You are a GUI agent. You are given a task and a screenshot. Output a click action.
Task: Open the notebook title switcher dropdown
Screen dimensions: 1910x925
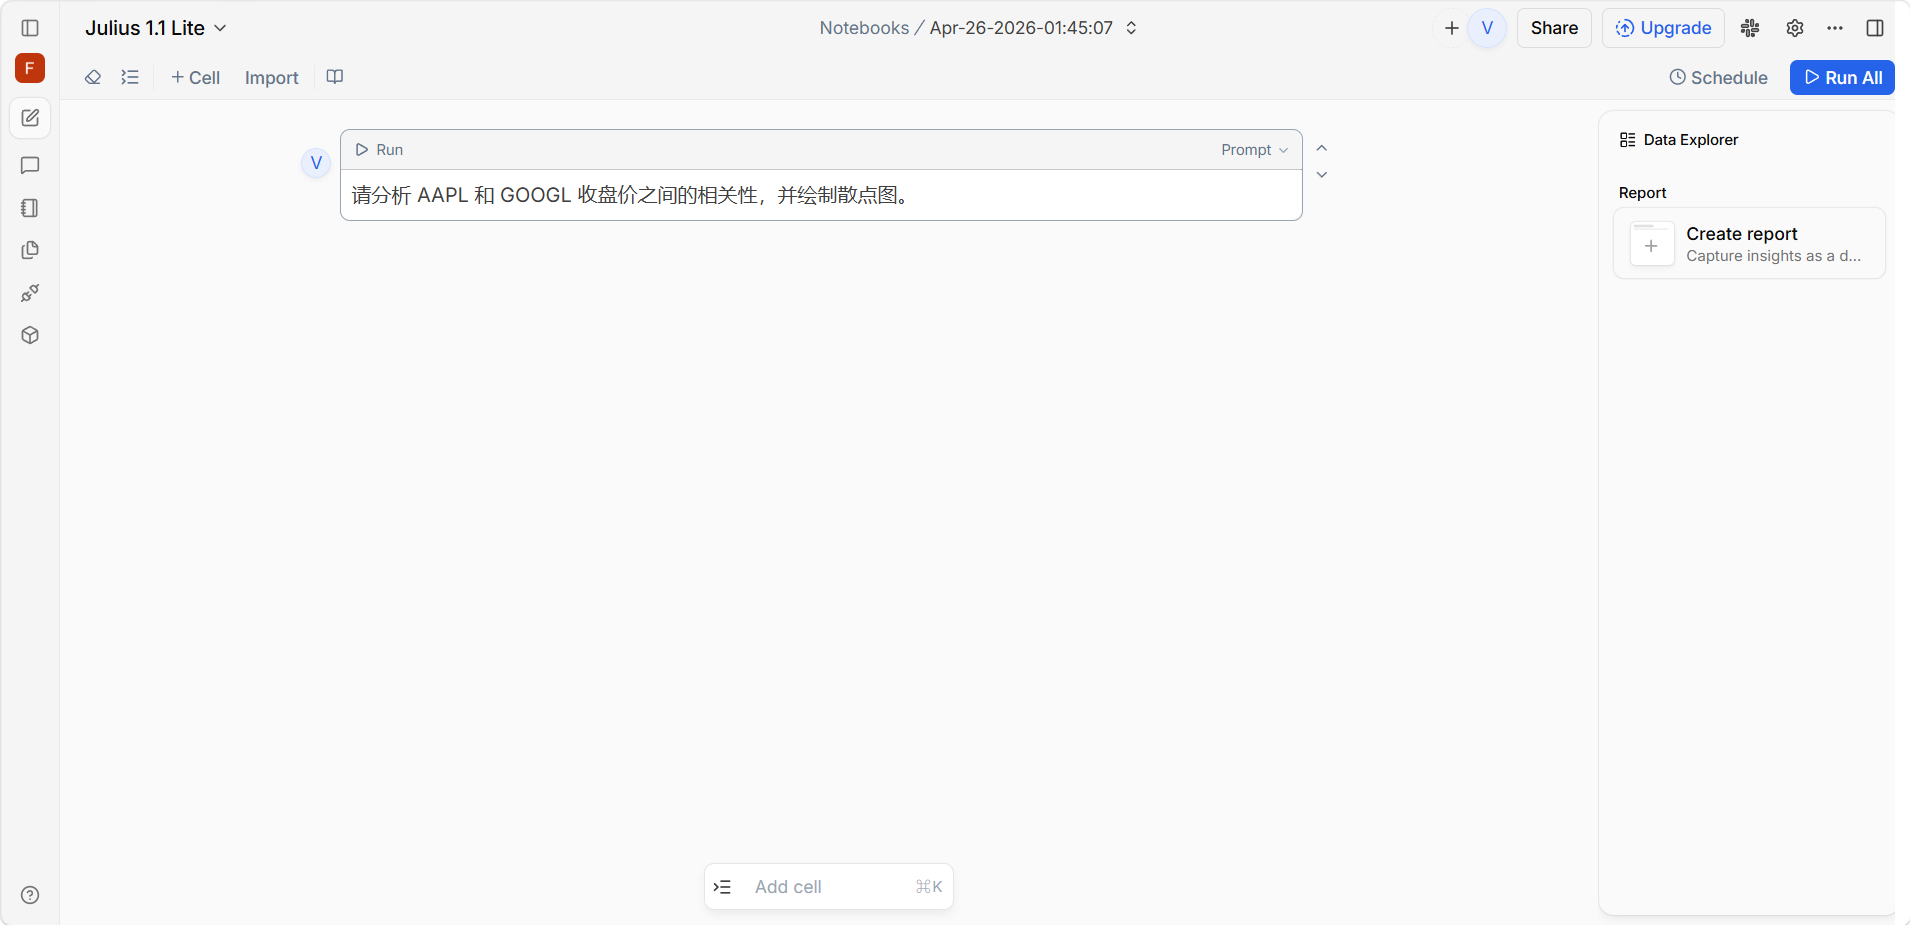1131,28
